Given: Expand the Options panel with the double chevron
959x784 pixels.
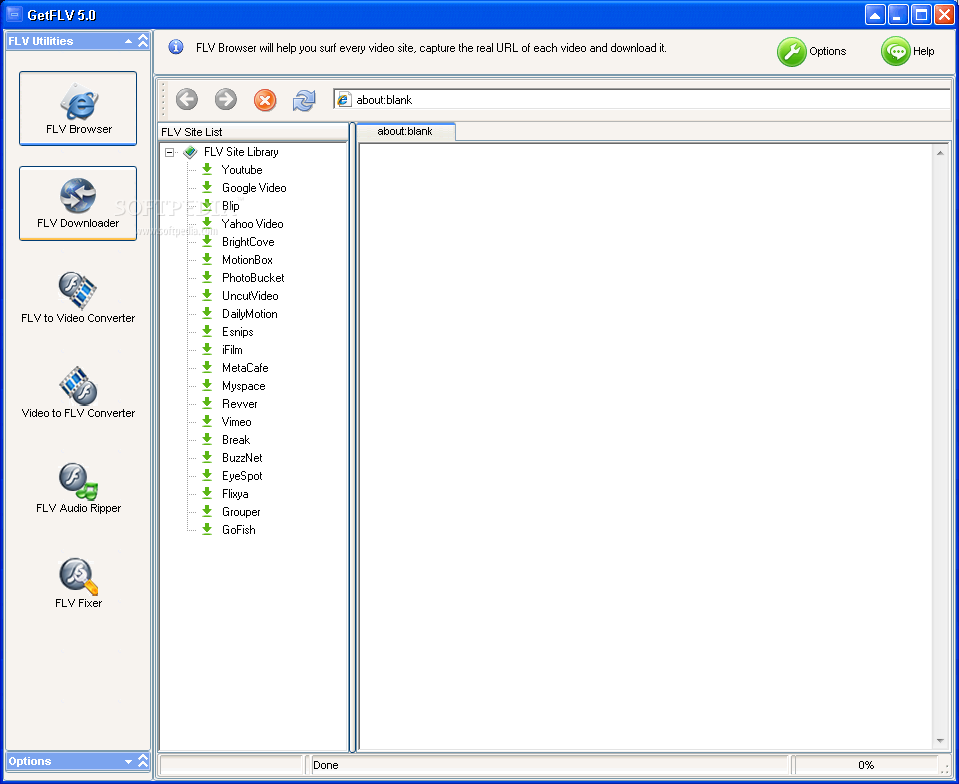Looking at the screenshot, I should [x=143, y=761].
